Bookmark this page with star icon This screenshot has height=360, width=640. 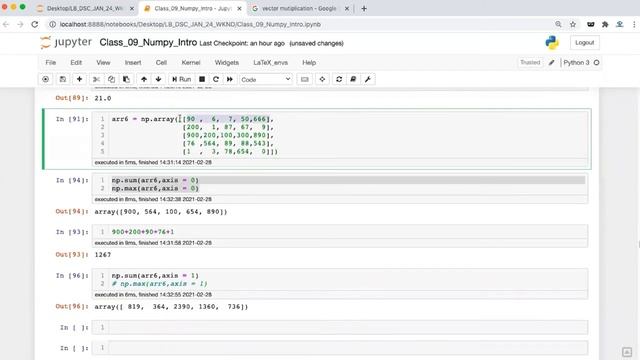573,24
